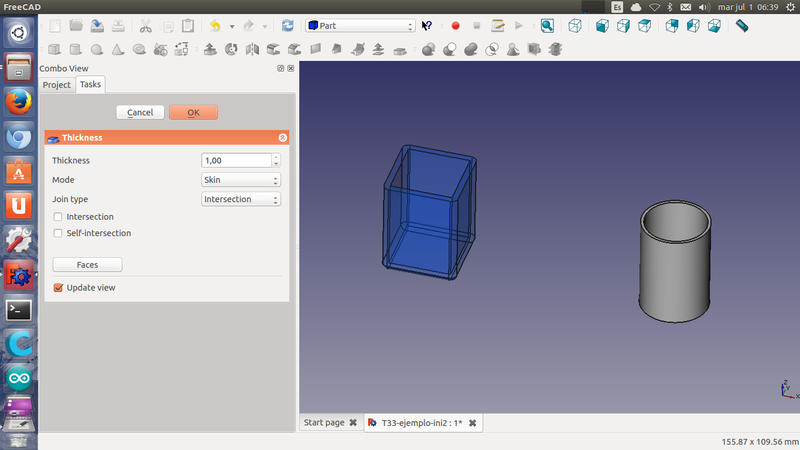The width and height of the screenshot is (800, 450).
Task: Click the Refresh recompute icon
Action: tap(288, 26)
